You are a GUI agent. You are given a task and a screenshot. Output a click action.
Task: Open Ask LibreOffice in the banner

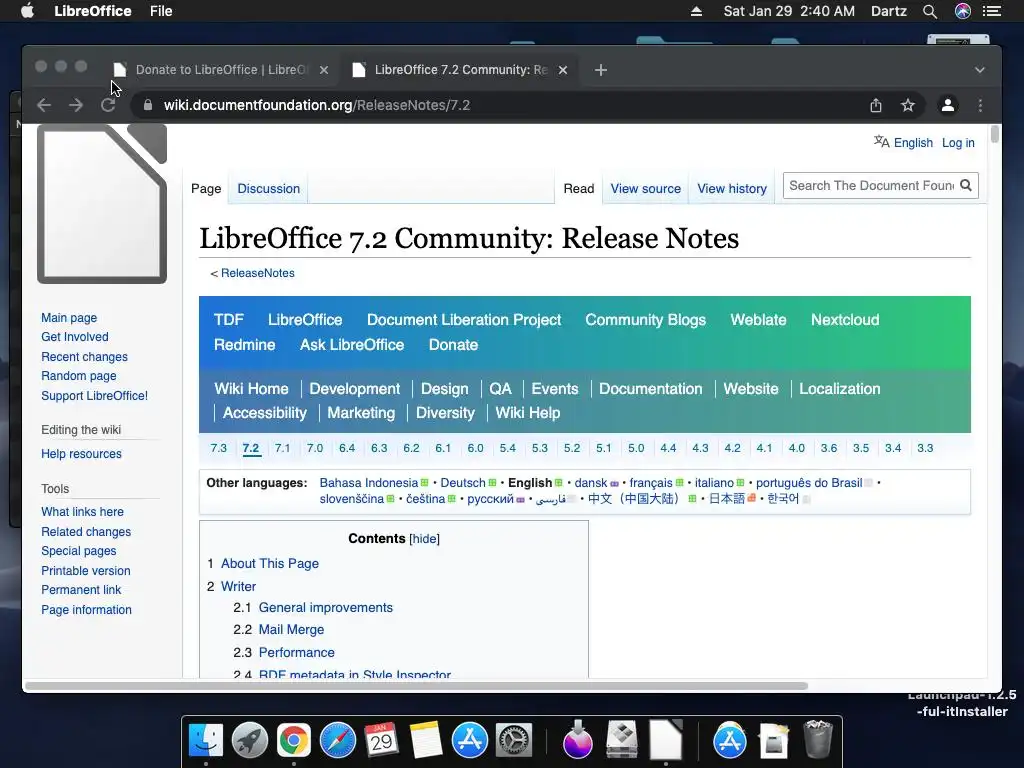[x=352, y=345]
